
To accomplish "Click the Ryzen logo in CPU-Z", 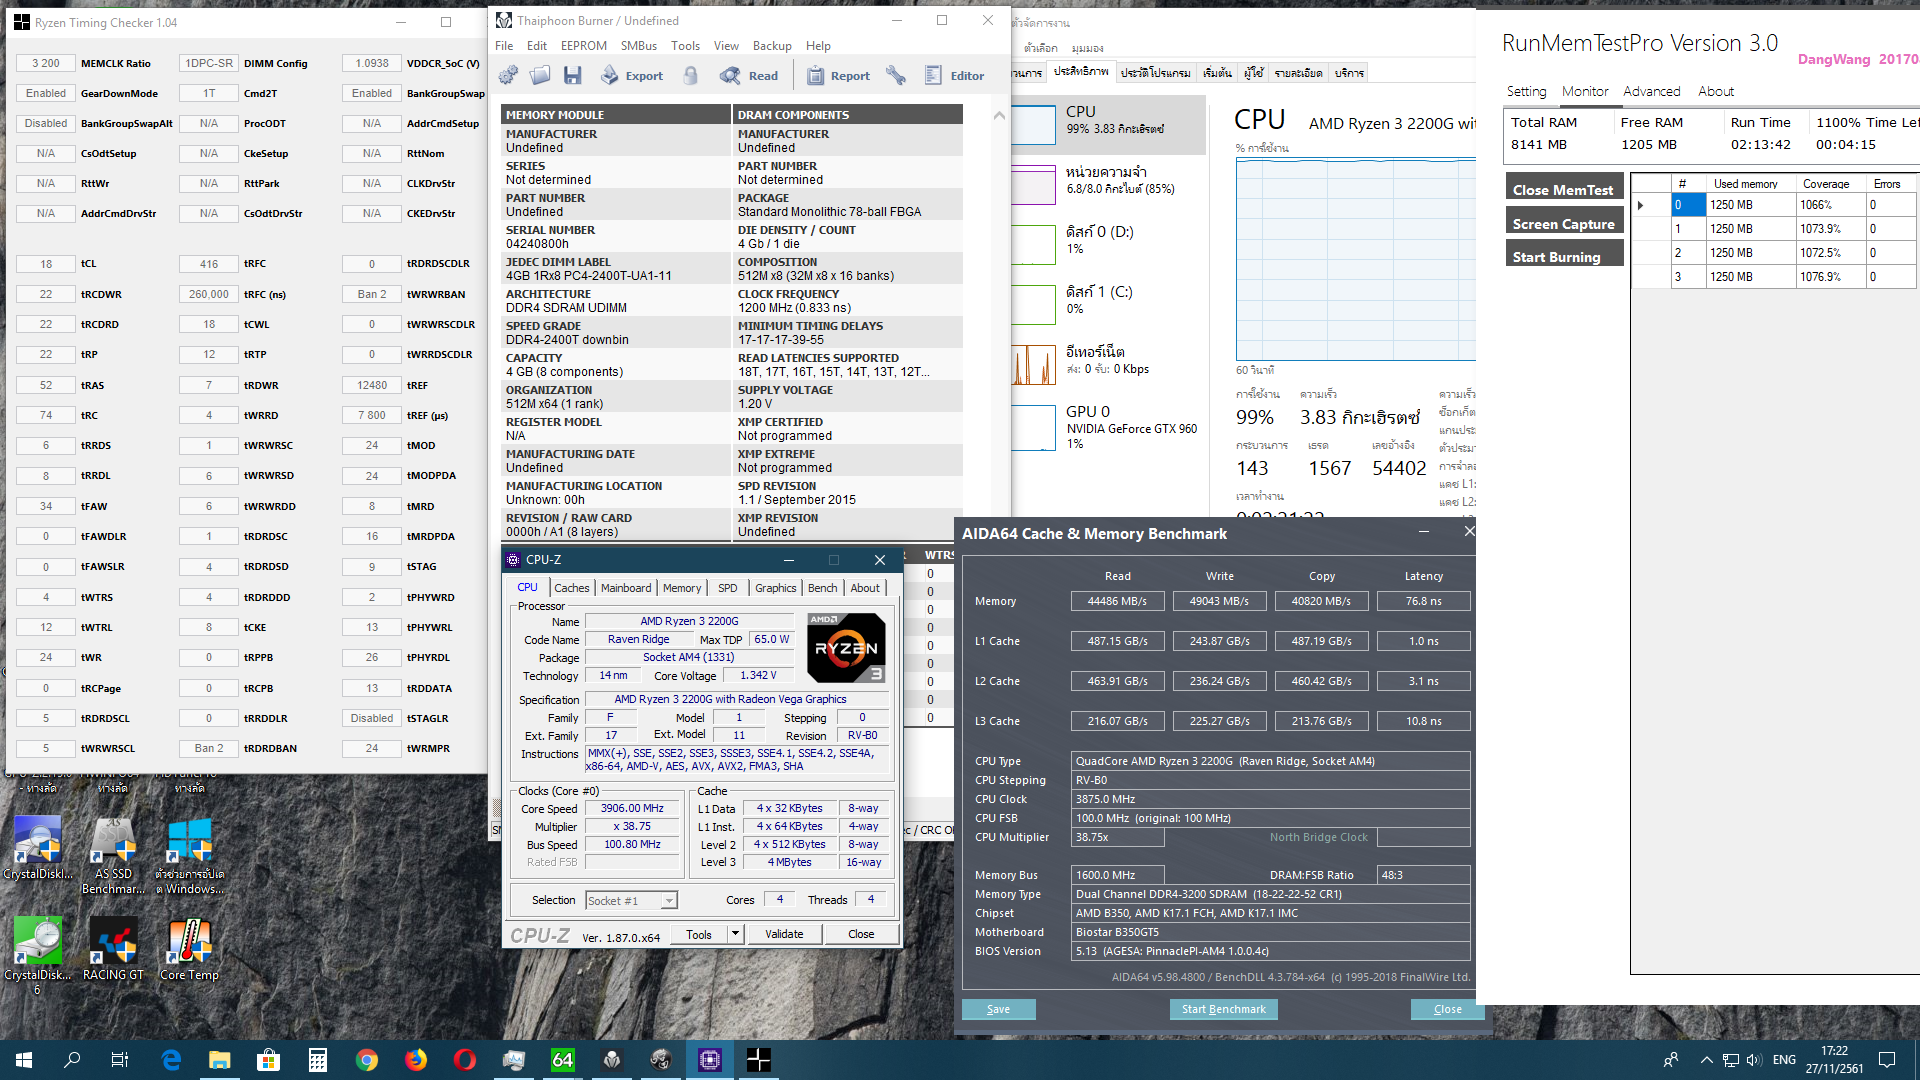I will (846, 648).
